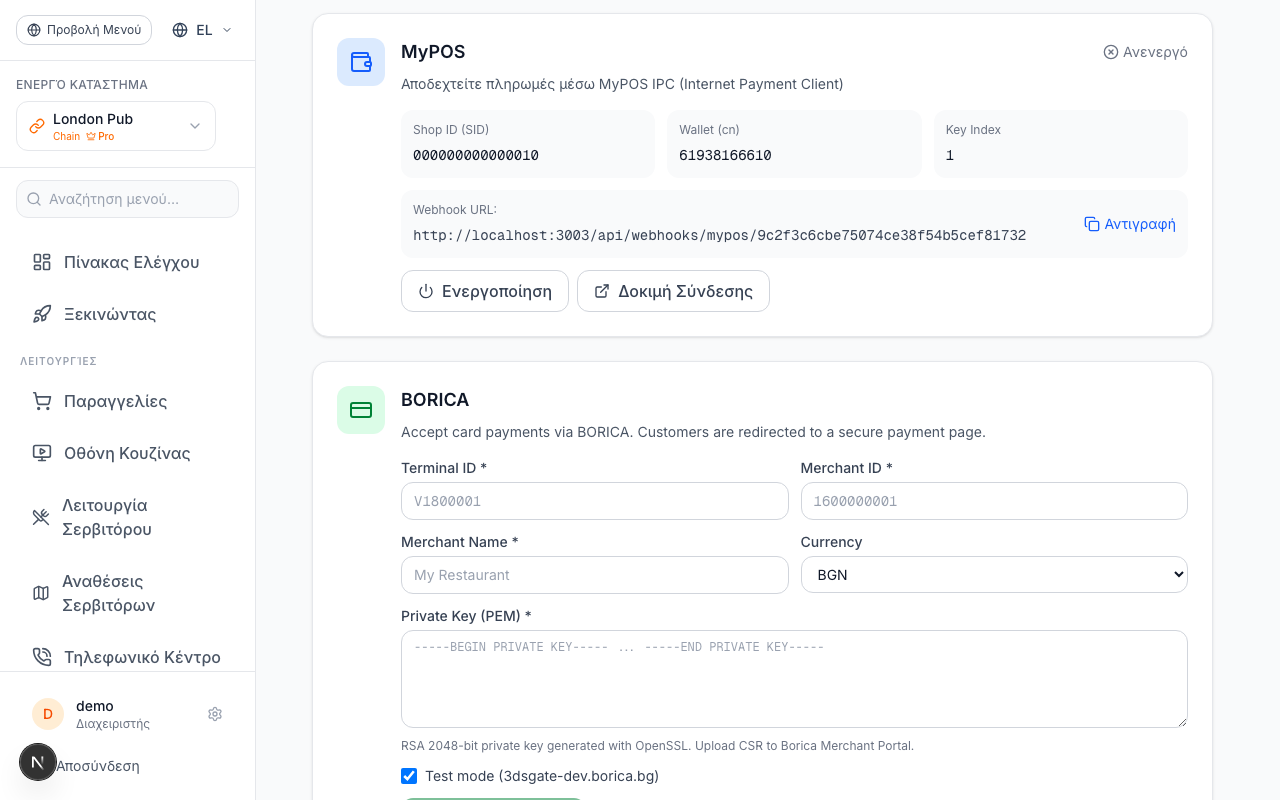Navigate to Αναθέσεις Σερβιτόρων
This screenshot has height=800, width=1280.
128,593
